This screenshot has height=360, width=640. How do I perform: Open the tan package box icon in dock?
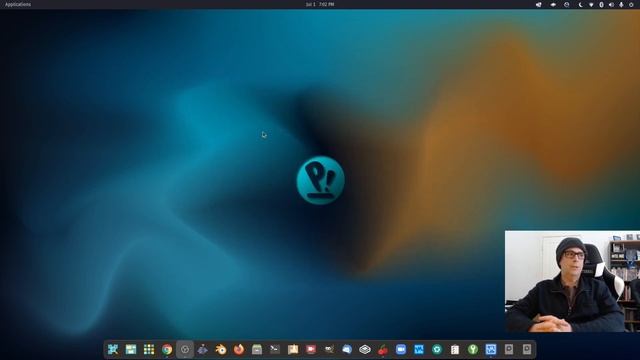tap(293, 349)
